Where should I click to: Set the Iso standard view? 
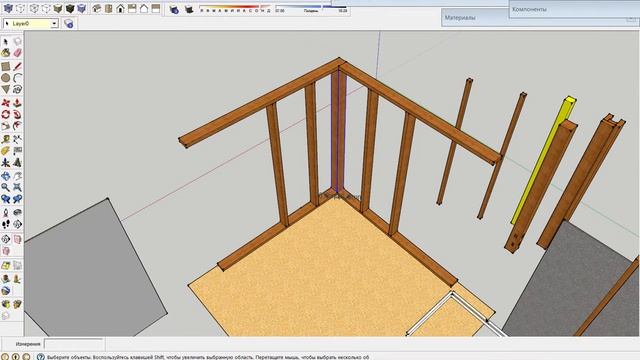click(x=96, y=8)
